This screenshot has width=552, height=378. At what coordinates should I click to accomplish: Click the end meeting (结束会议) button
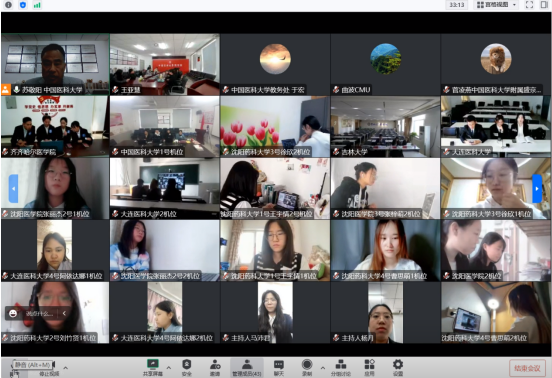point(527,368)
